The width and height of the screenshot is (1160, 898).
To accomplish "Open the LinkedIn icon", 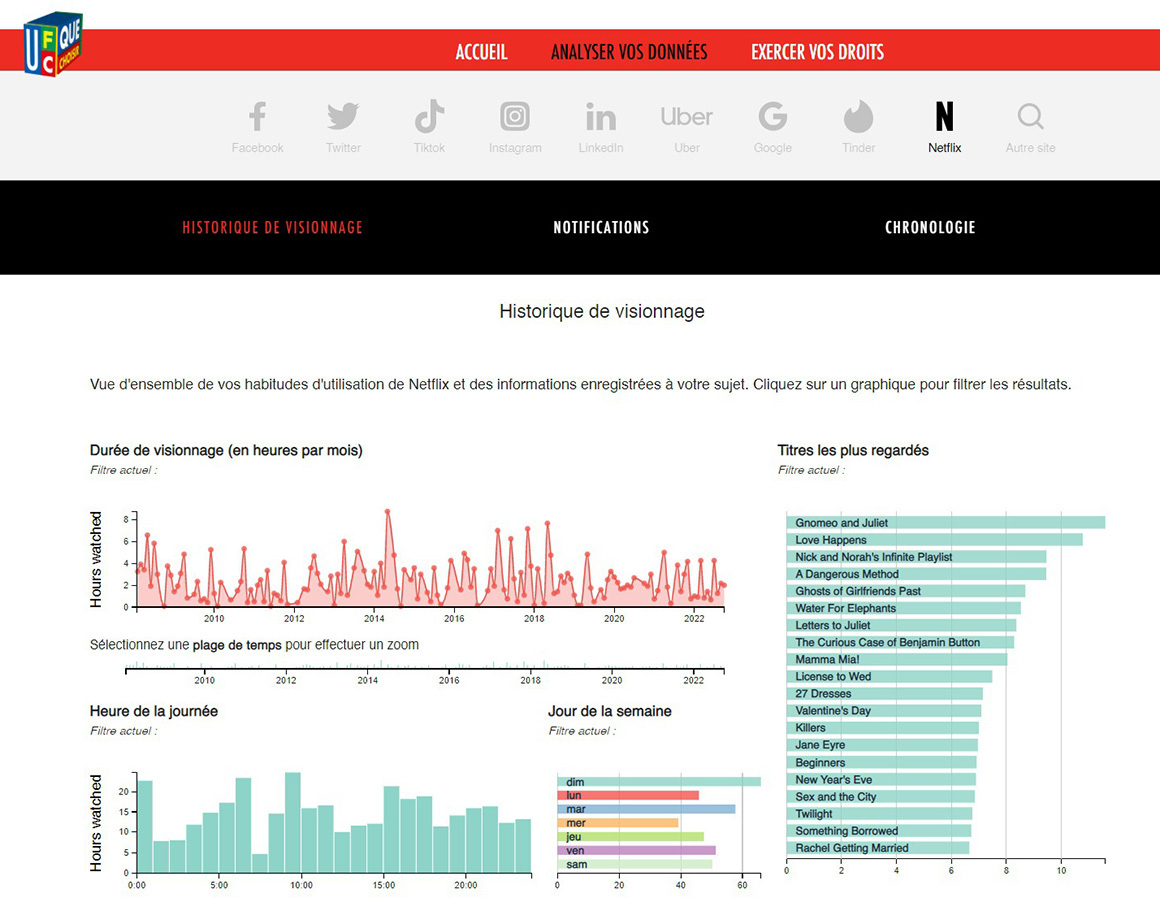I will pos(601,116).
